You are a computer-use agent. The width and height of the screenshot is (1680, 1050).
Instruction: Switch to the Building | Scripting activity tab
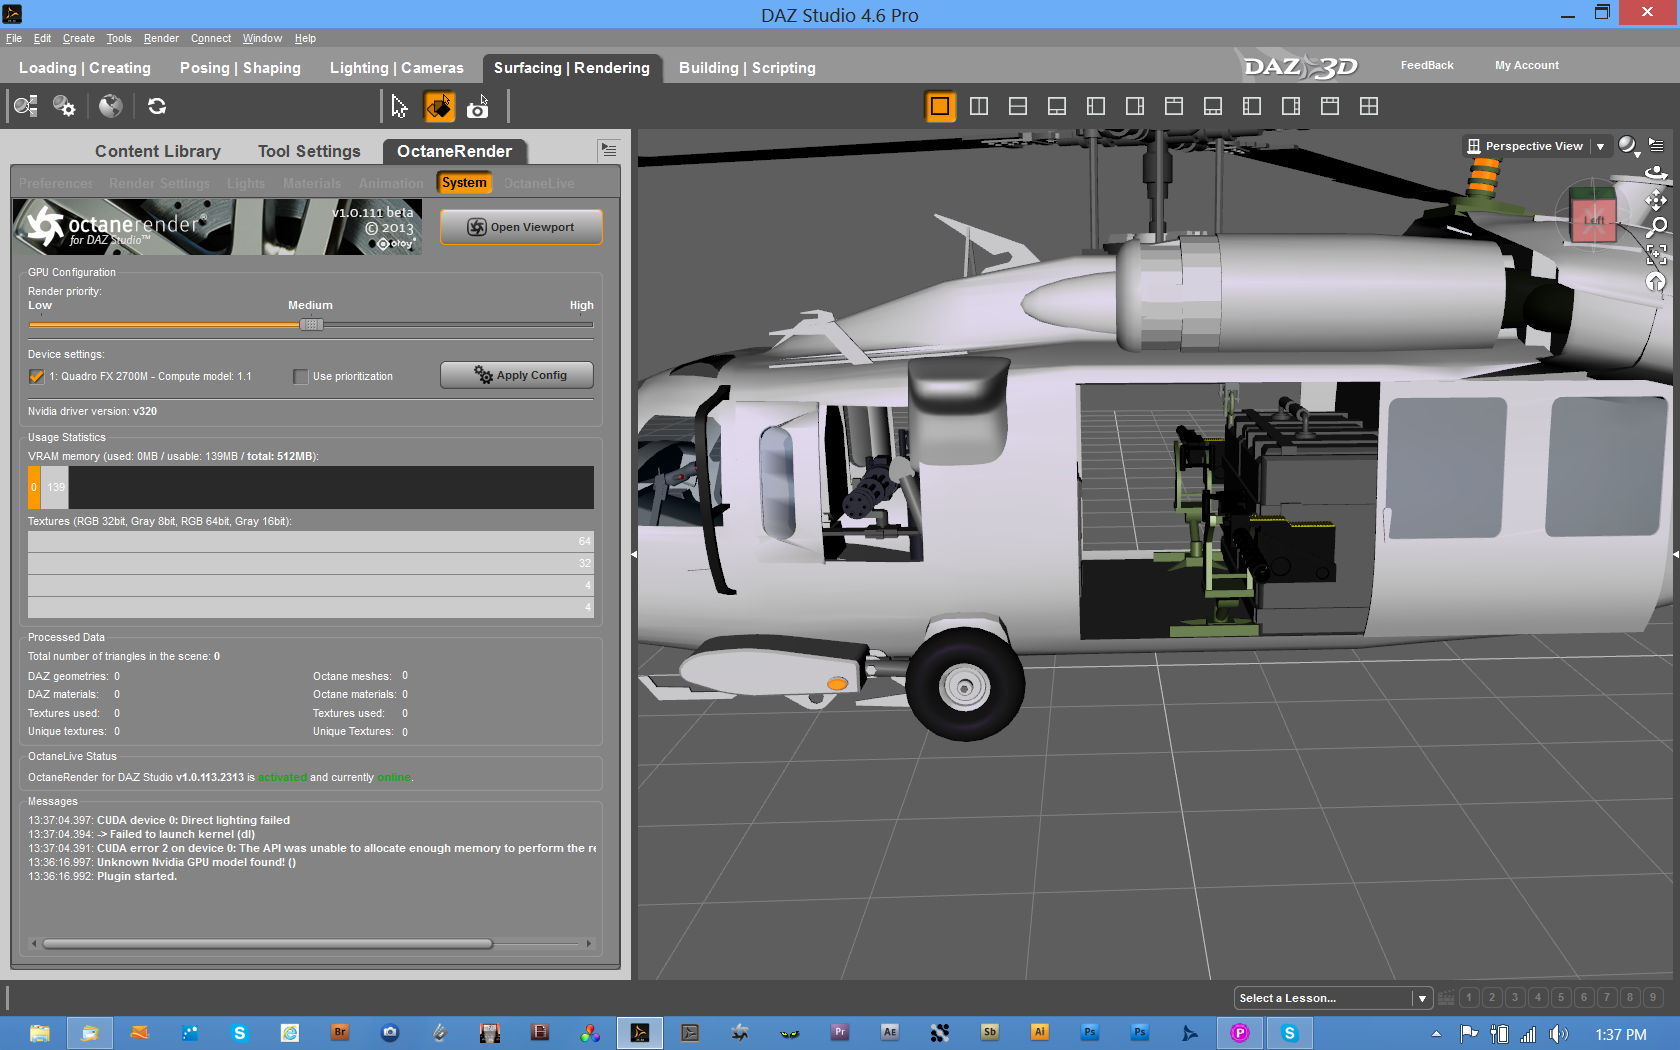click(747, 68)
